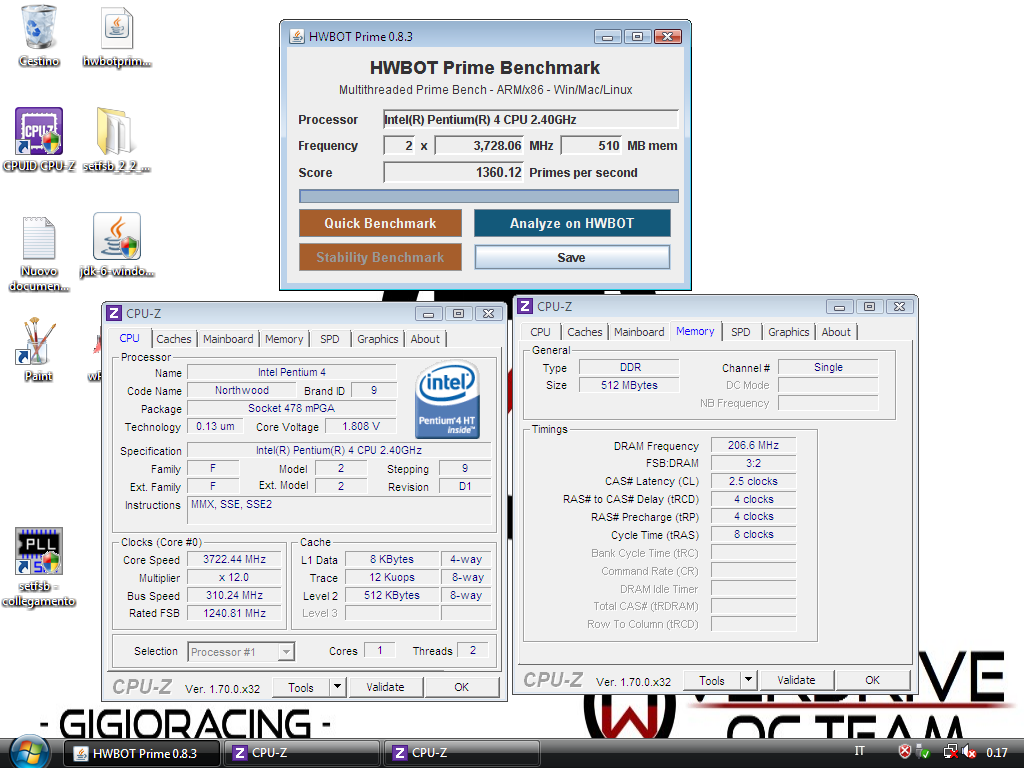Open SPD tab in right CPU-Z window
Viewport: 1024px width, 768px height.
coord(741,332)
